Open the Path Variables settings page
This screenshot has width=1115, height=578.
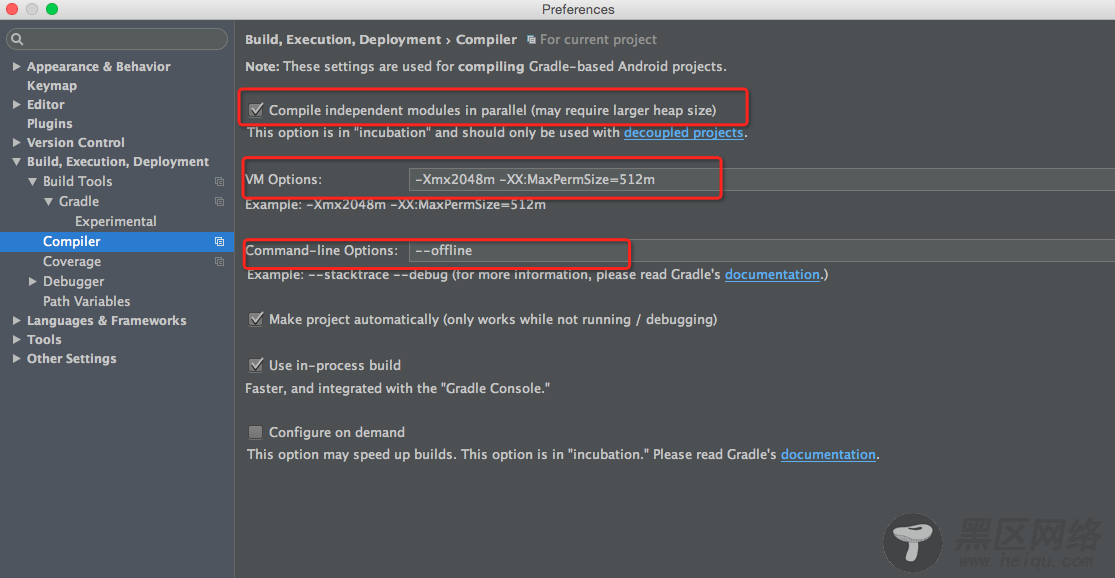pyautogui.click(x=87, y=301)
